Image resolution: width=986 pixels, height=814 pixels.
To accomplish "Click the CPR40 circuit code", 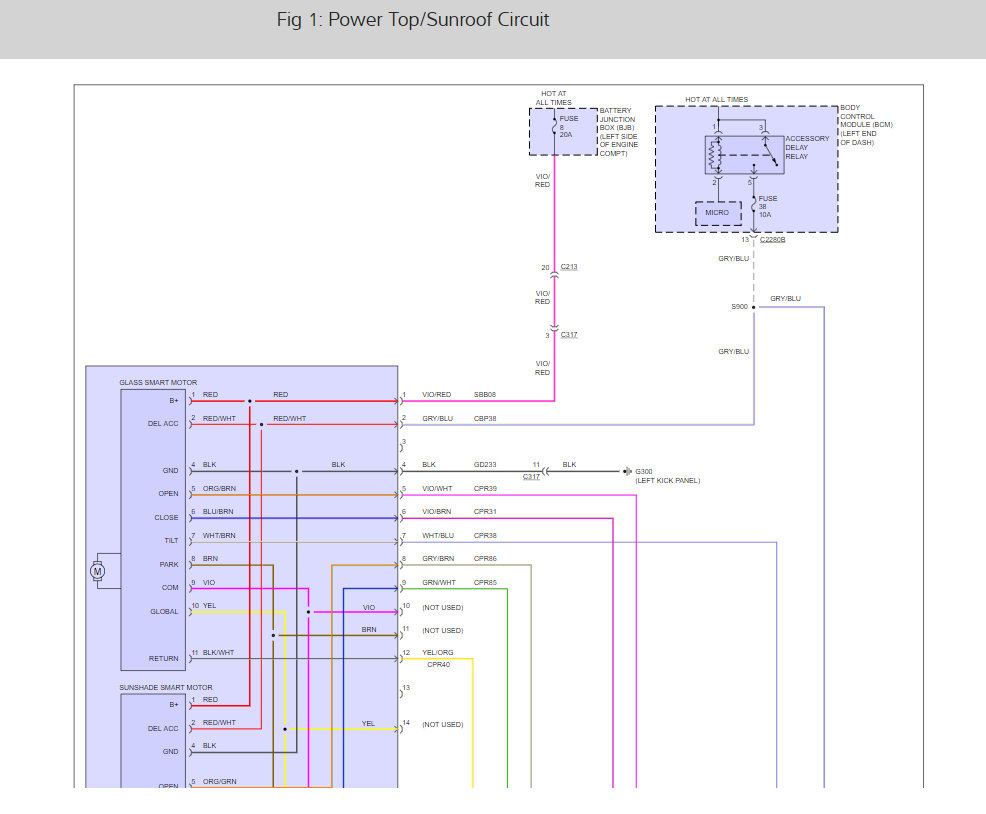I will 438,664.
